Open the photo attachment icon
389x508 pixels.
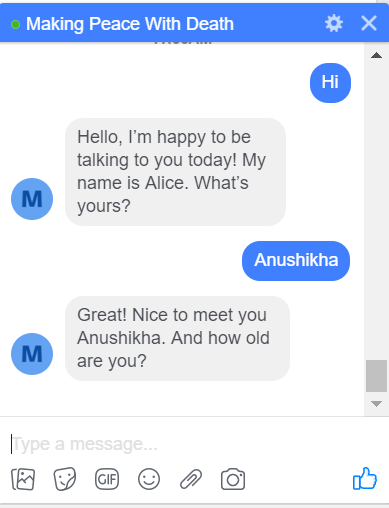point(23,479)
